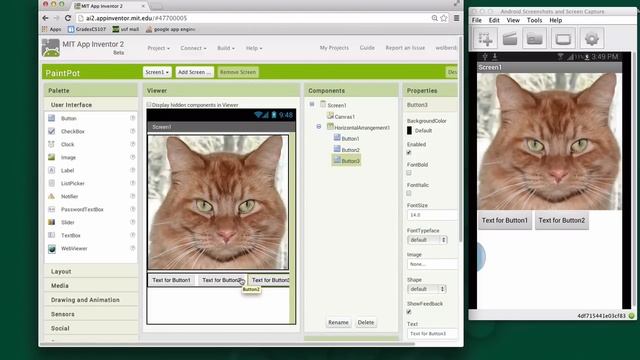640x360 pixels.
Task: Click the browser address bar
Action: coord(253,18)
